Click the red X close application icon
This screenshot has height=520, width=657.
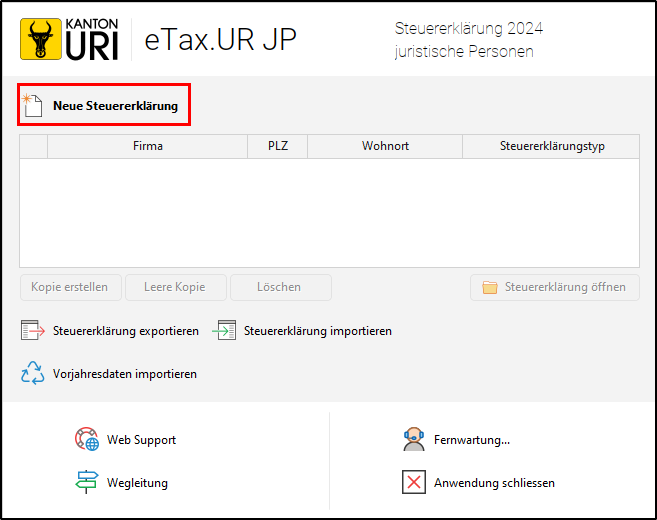(x=414, y=482)
